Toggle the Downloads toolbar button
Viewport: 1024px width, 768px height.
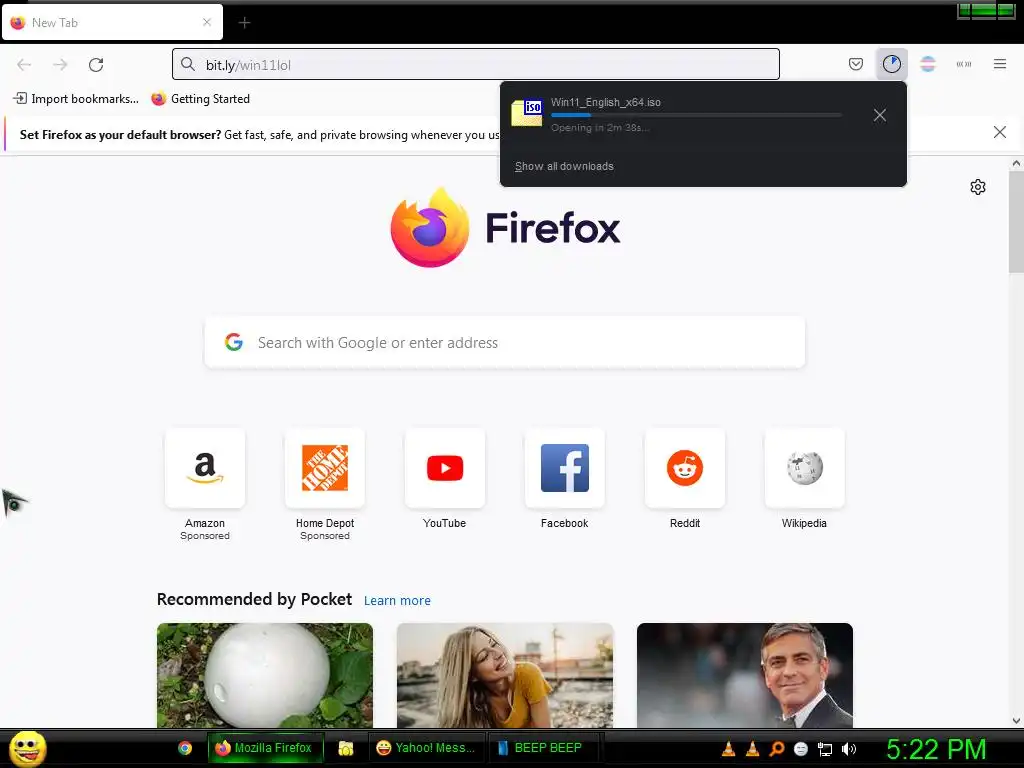[x=891, y=64]
